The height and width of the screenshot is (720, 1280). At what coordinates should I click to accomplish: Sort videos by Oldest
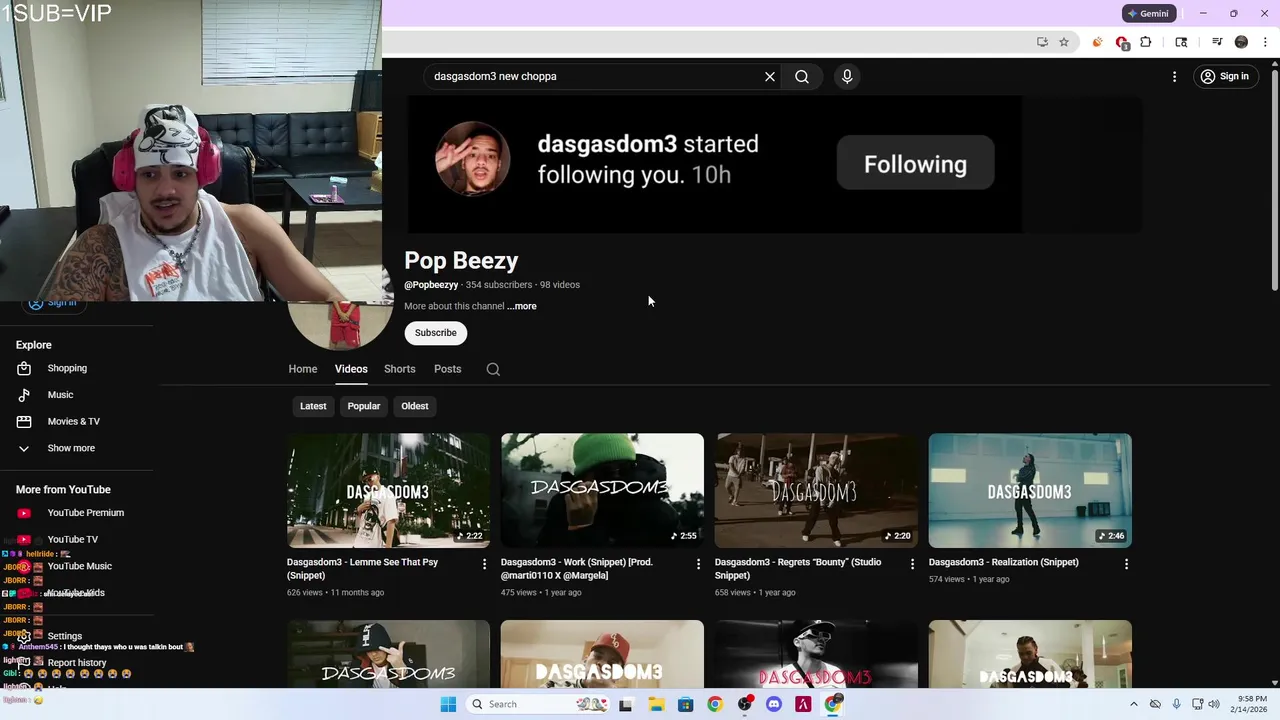(x=415, y=406)
